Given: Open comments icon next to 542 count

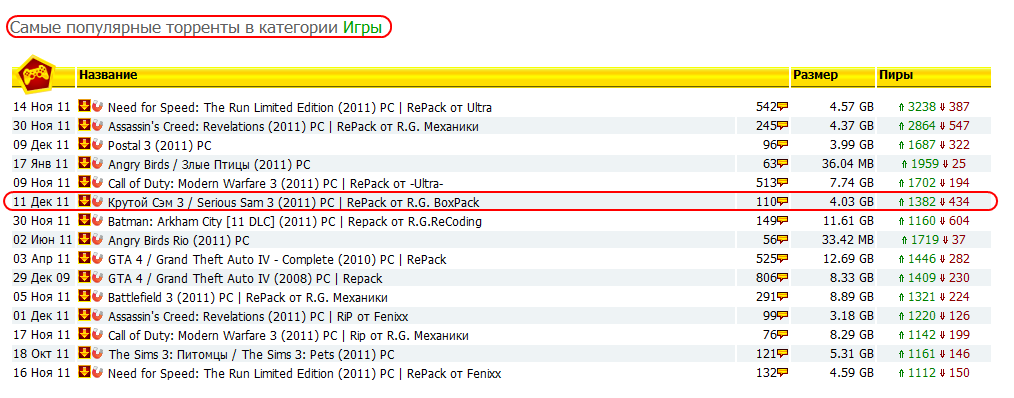Looking at the screenshot, I should click(x=783, y=107).
